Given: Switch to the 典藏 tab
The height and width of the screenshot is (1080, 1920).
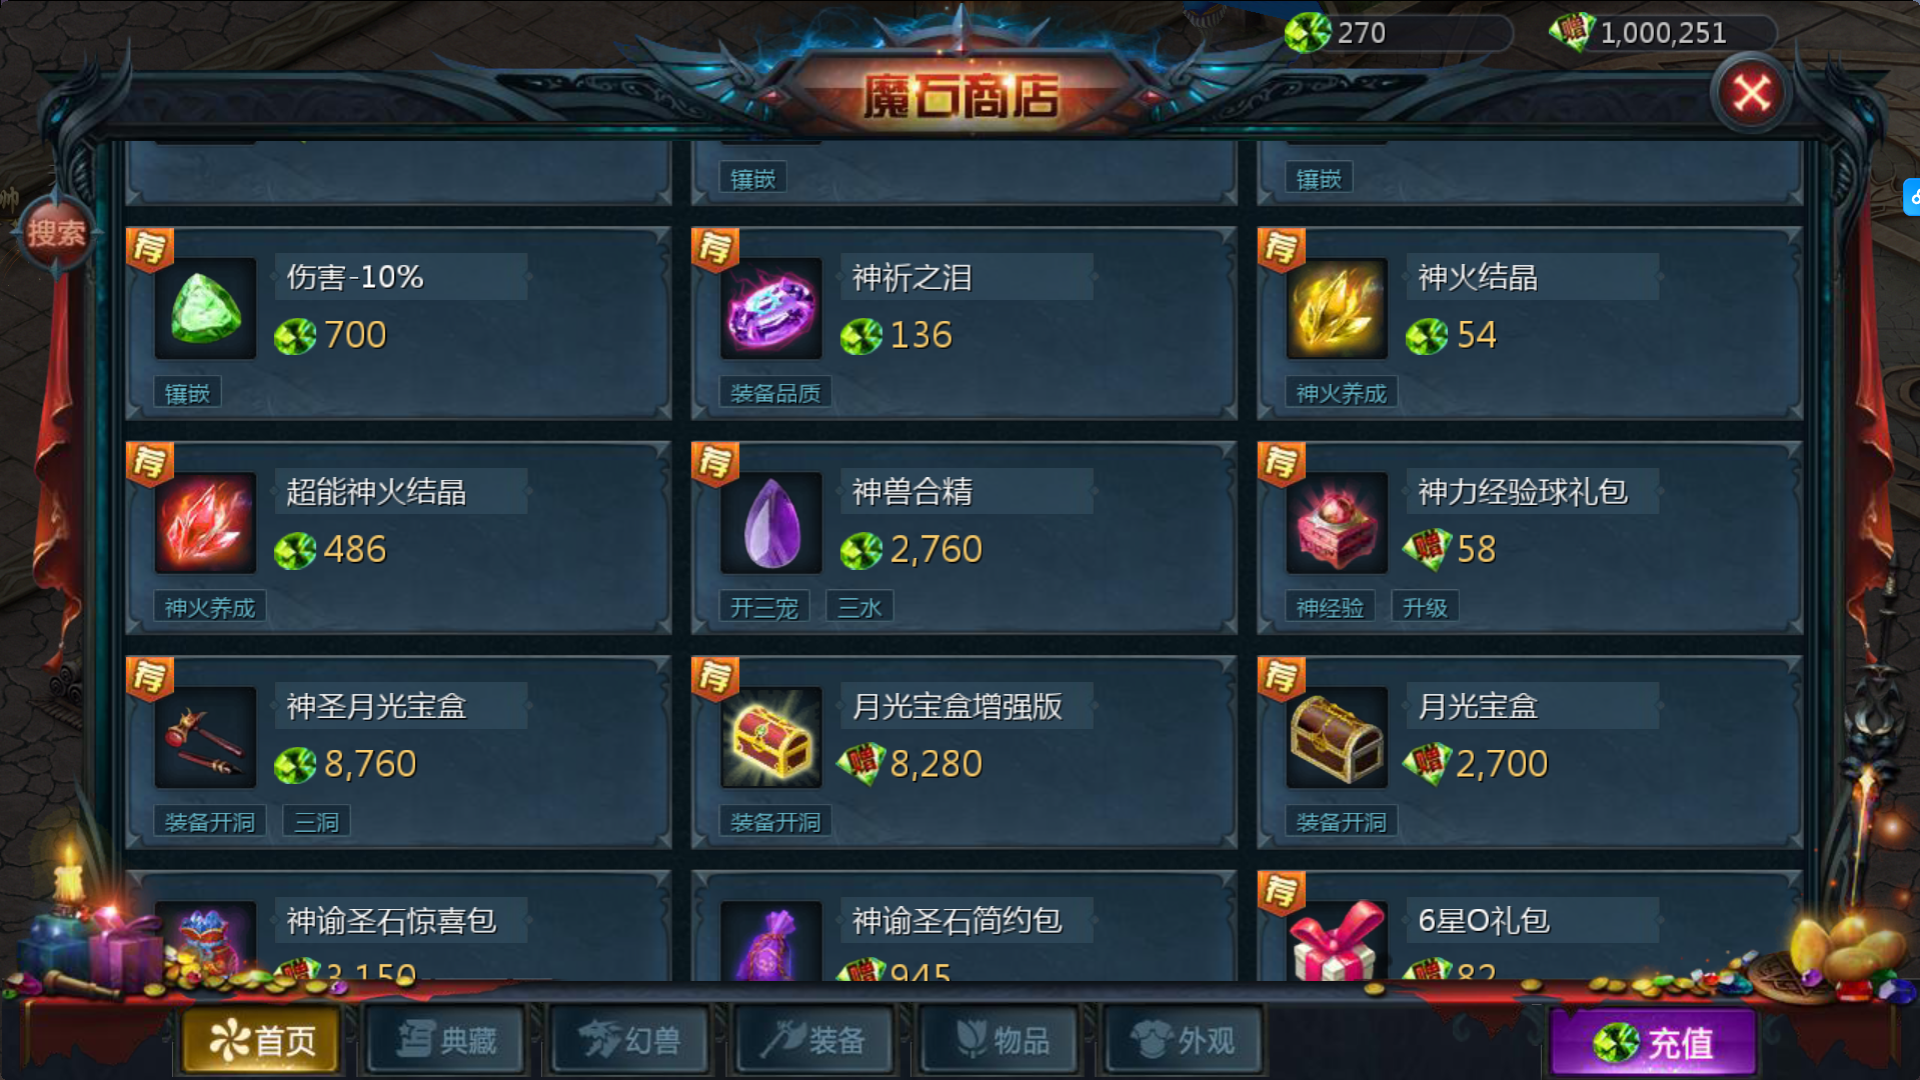Looking at the screenshot, I should pyautogui.click(x=446, y=1041).
